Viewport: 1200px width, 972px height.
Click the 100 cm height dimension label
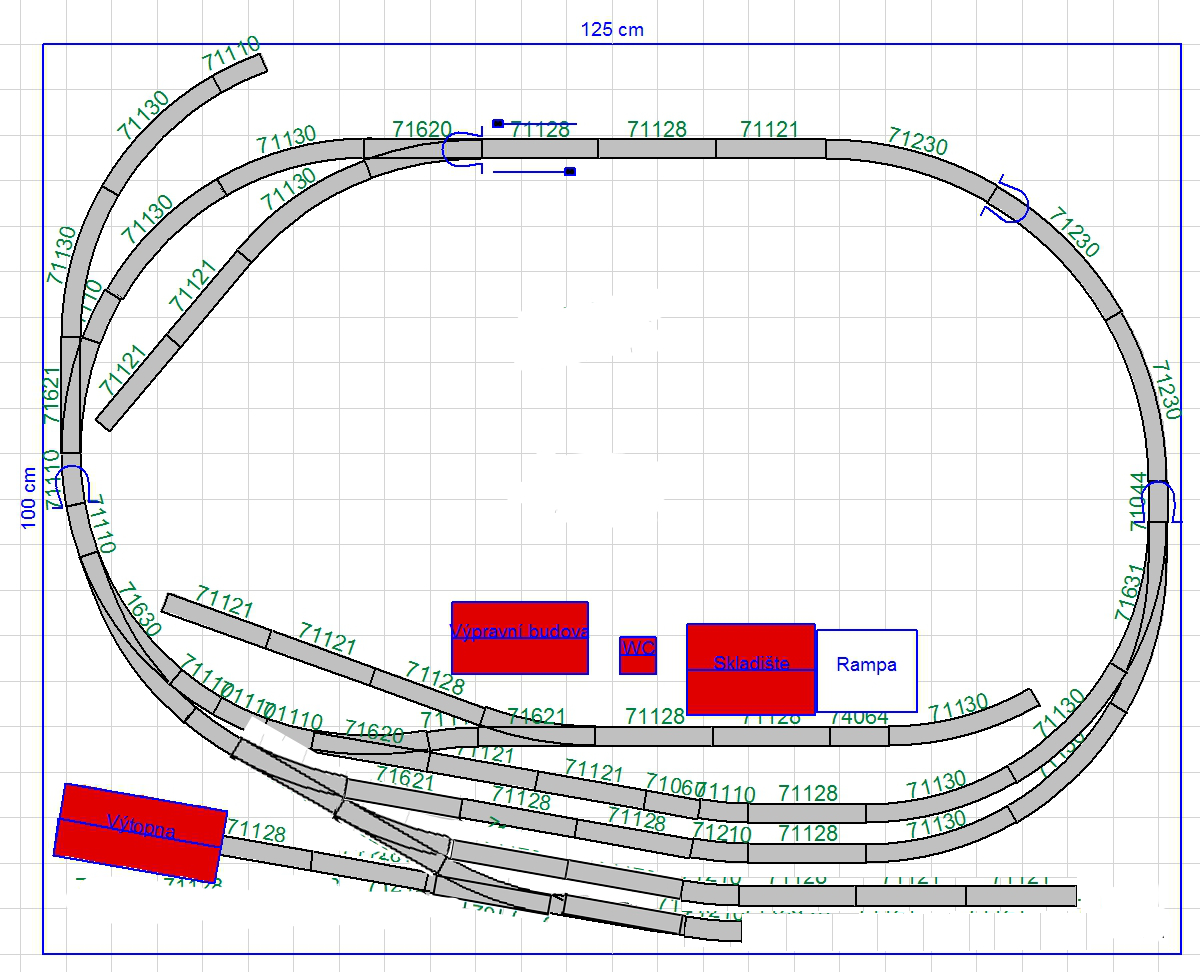28,497
